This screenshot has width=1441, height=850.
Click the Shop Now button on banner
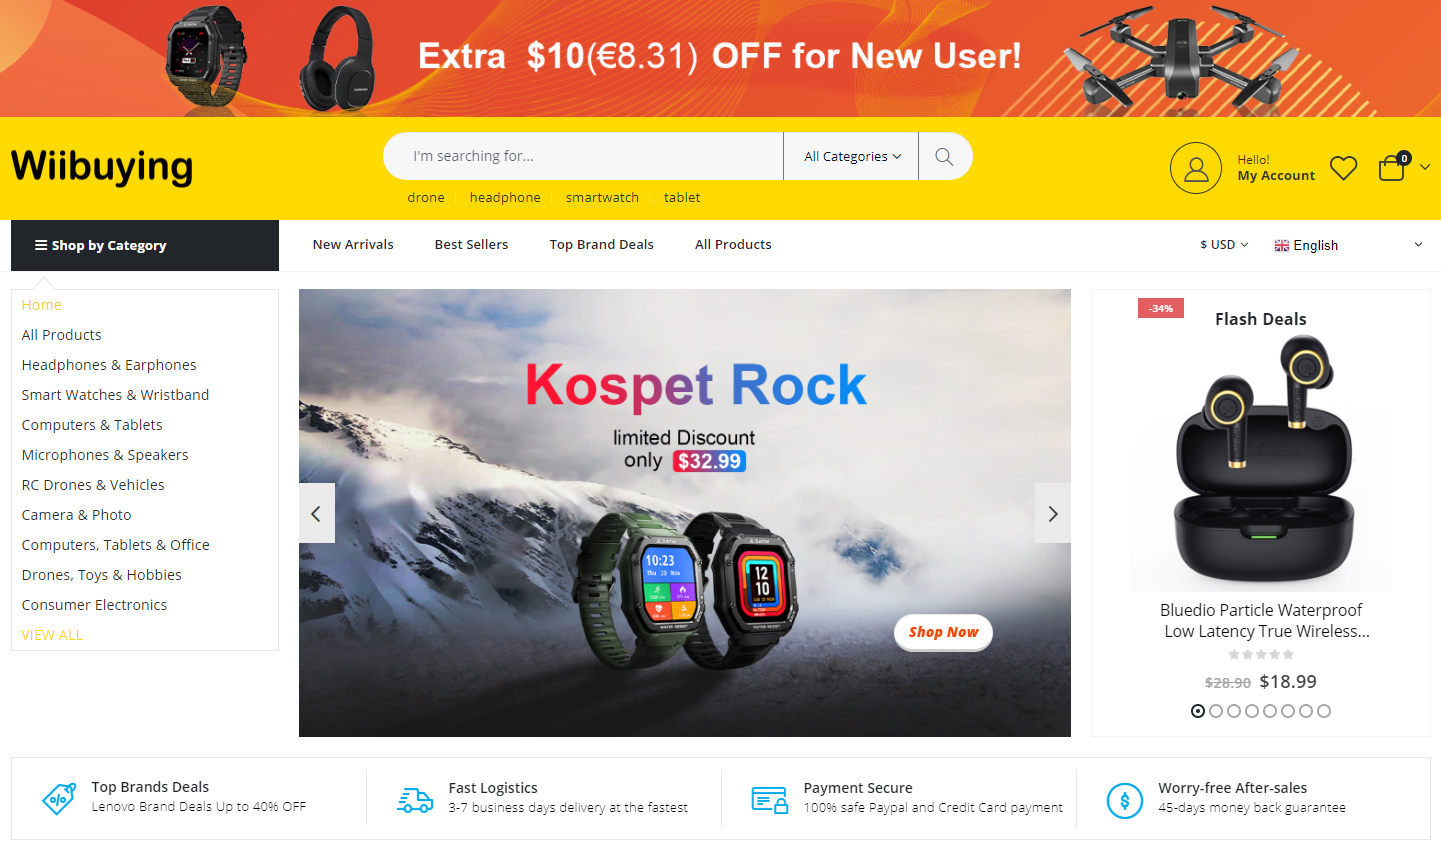pos(943,632)
